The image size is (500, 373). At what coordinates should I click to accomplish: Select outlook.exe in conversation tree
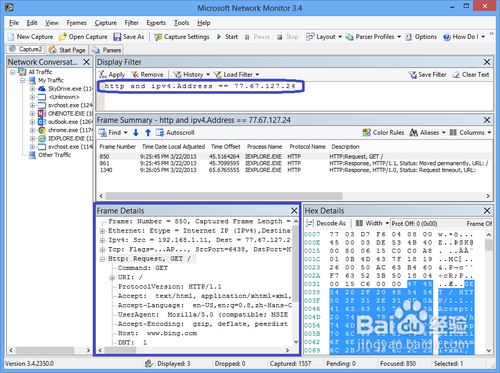[70, 122]
